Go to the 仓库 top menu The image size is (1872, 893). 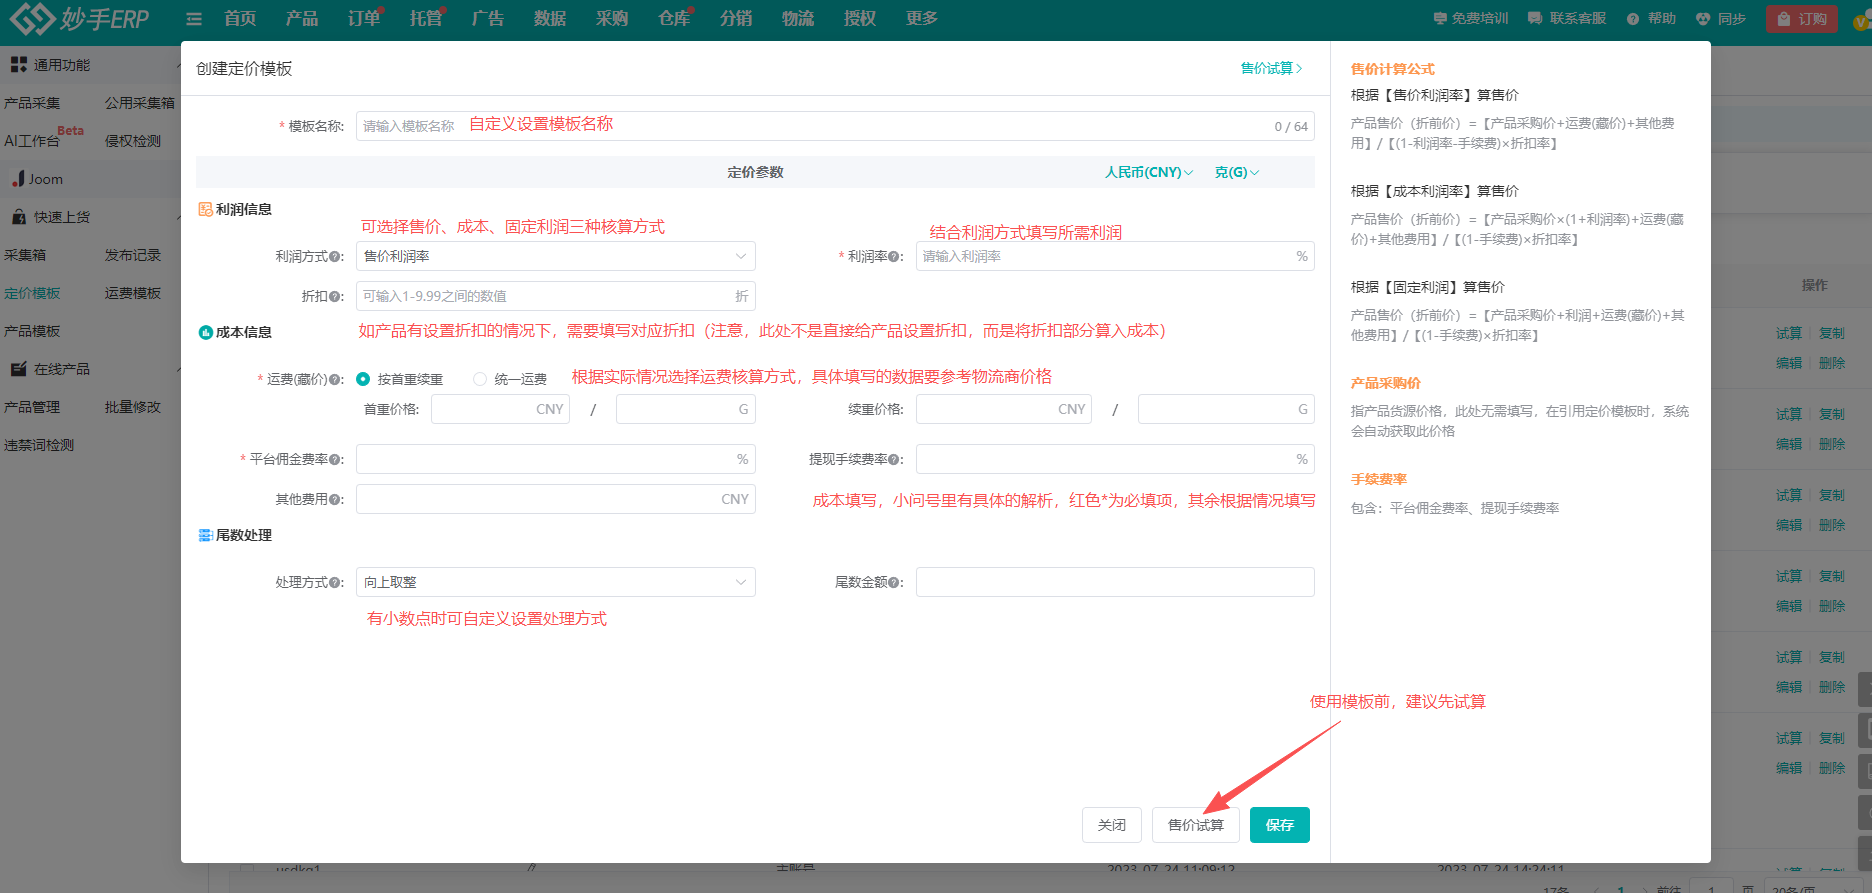click(x=674, y=19)
